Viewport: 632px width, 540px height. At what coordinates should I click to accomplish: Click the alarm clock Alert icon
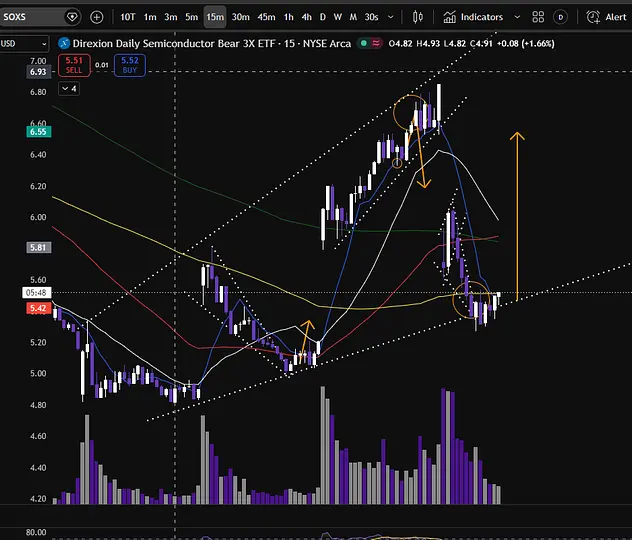point(593,17)
